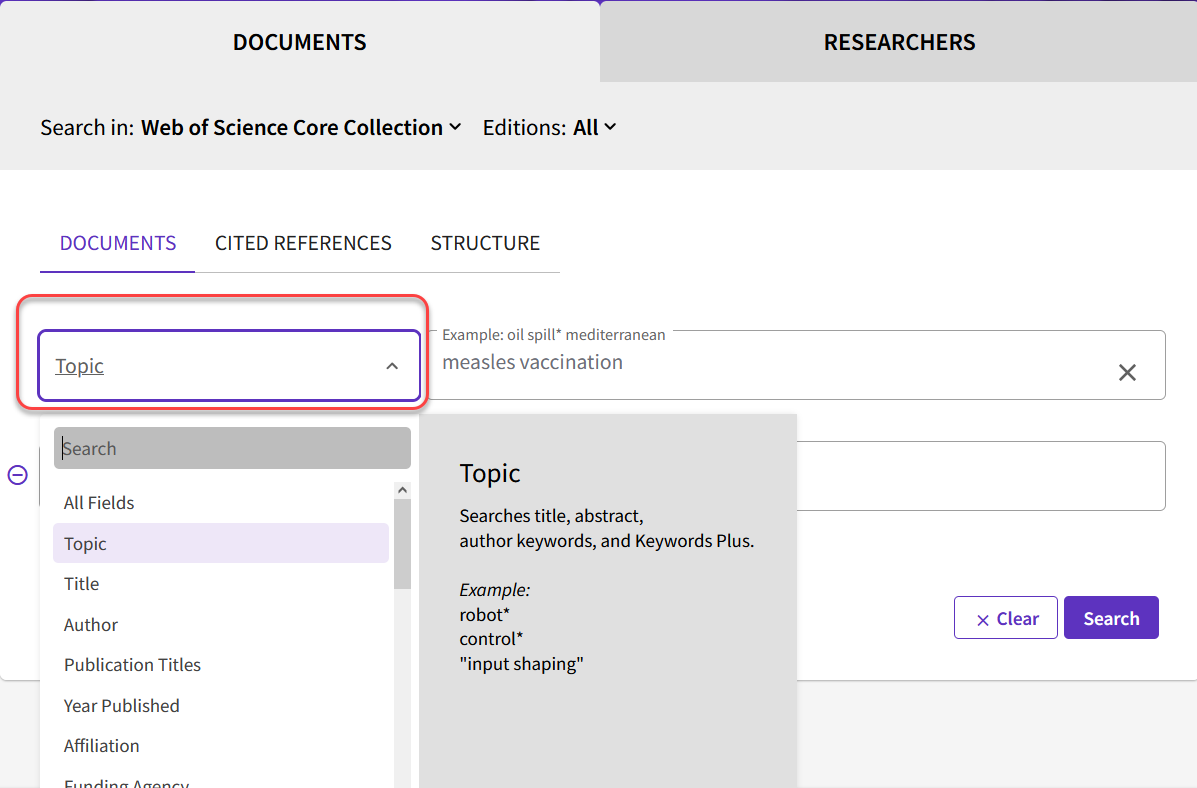Choose Title from the field list

click(x=221, y=583)
